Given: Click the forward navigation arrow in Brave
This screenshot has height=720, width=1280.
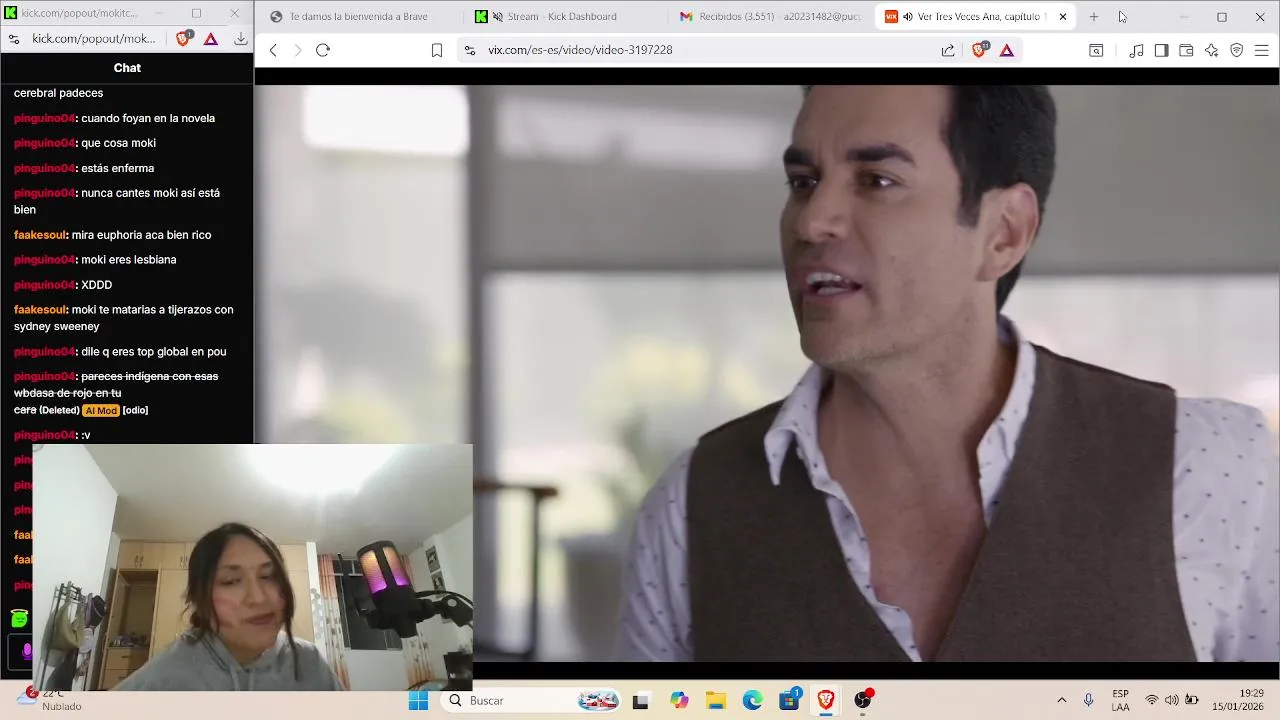Looking at the screenshot, I should pos(297,50).
